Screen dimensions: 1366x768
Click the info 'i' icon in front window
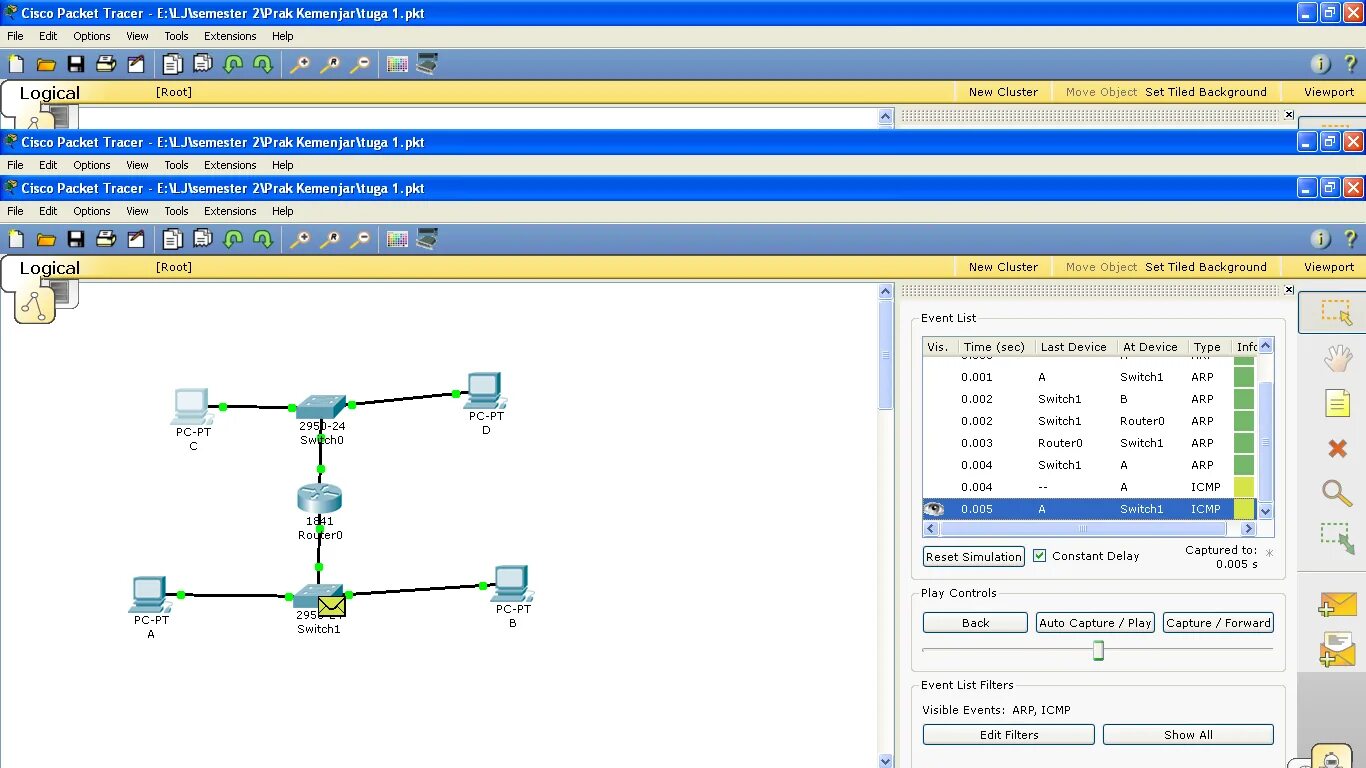(1321, 239)
